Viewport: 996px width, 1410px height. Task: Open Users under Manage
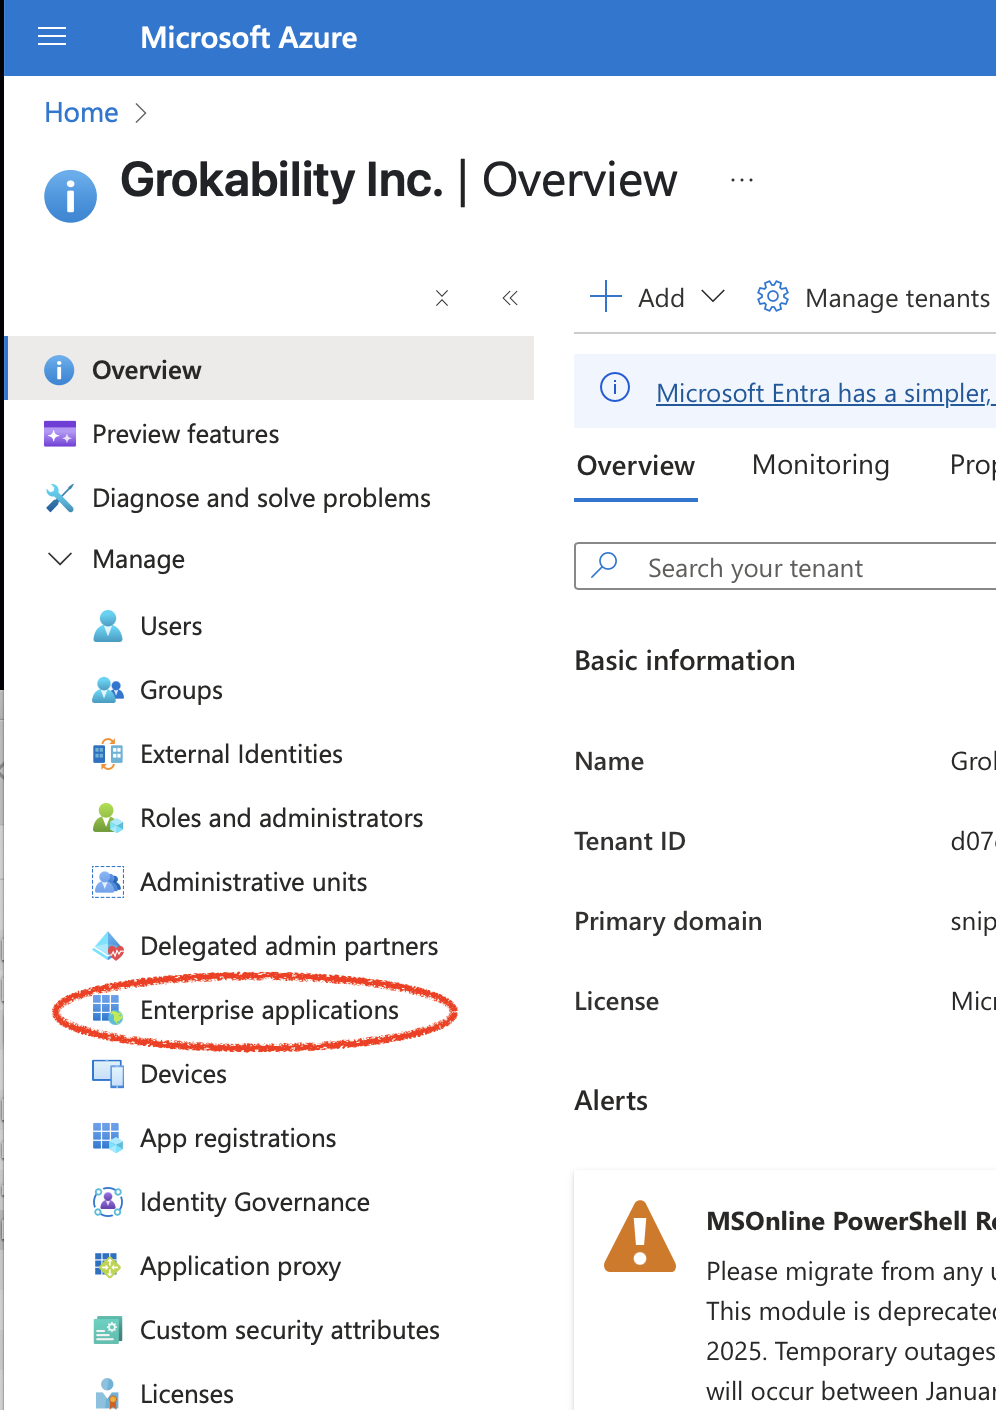pos(171,626)
